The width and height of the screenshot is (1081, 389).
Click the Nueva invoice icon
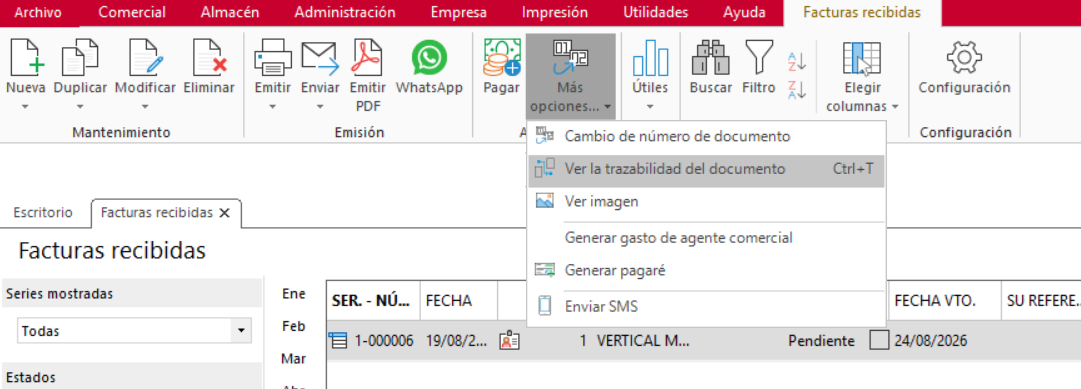click(x=26, y=57)
